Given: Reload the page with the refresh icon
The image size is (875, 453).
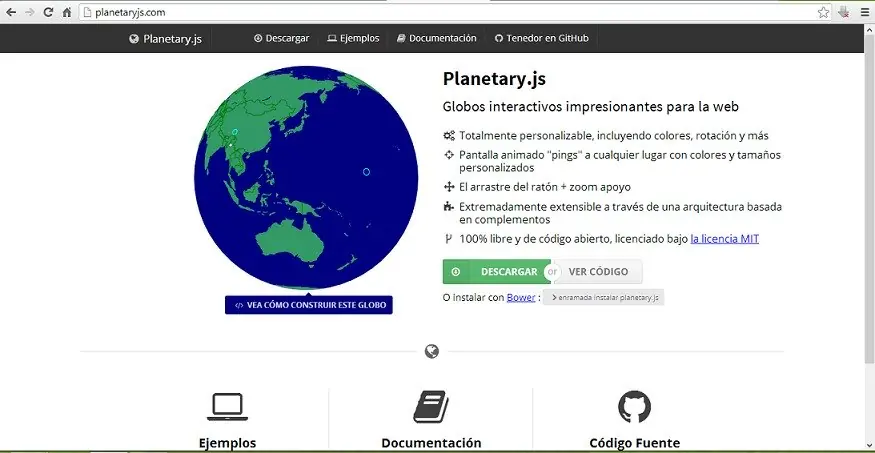Looking at the screenshot, I should [49, 12].
